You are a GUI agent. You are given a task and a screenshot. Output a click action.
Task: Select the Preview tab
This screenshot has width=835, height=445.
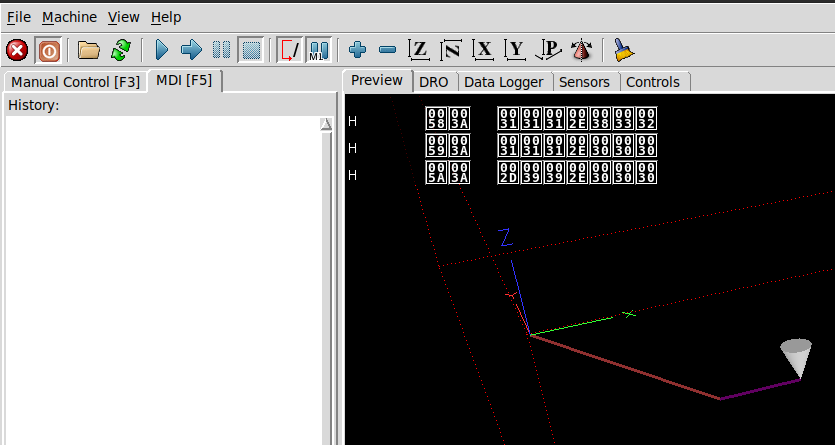click(x=377, y=80)
